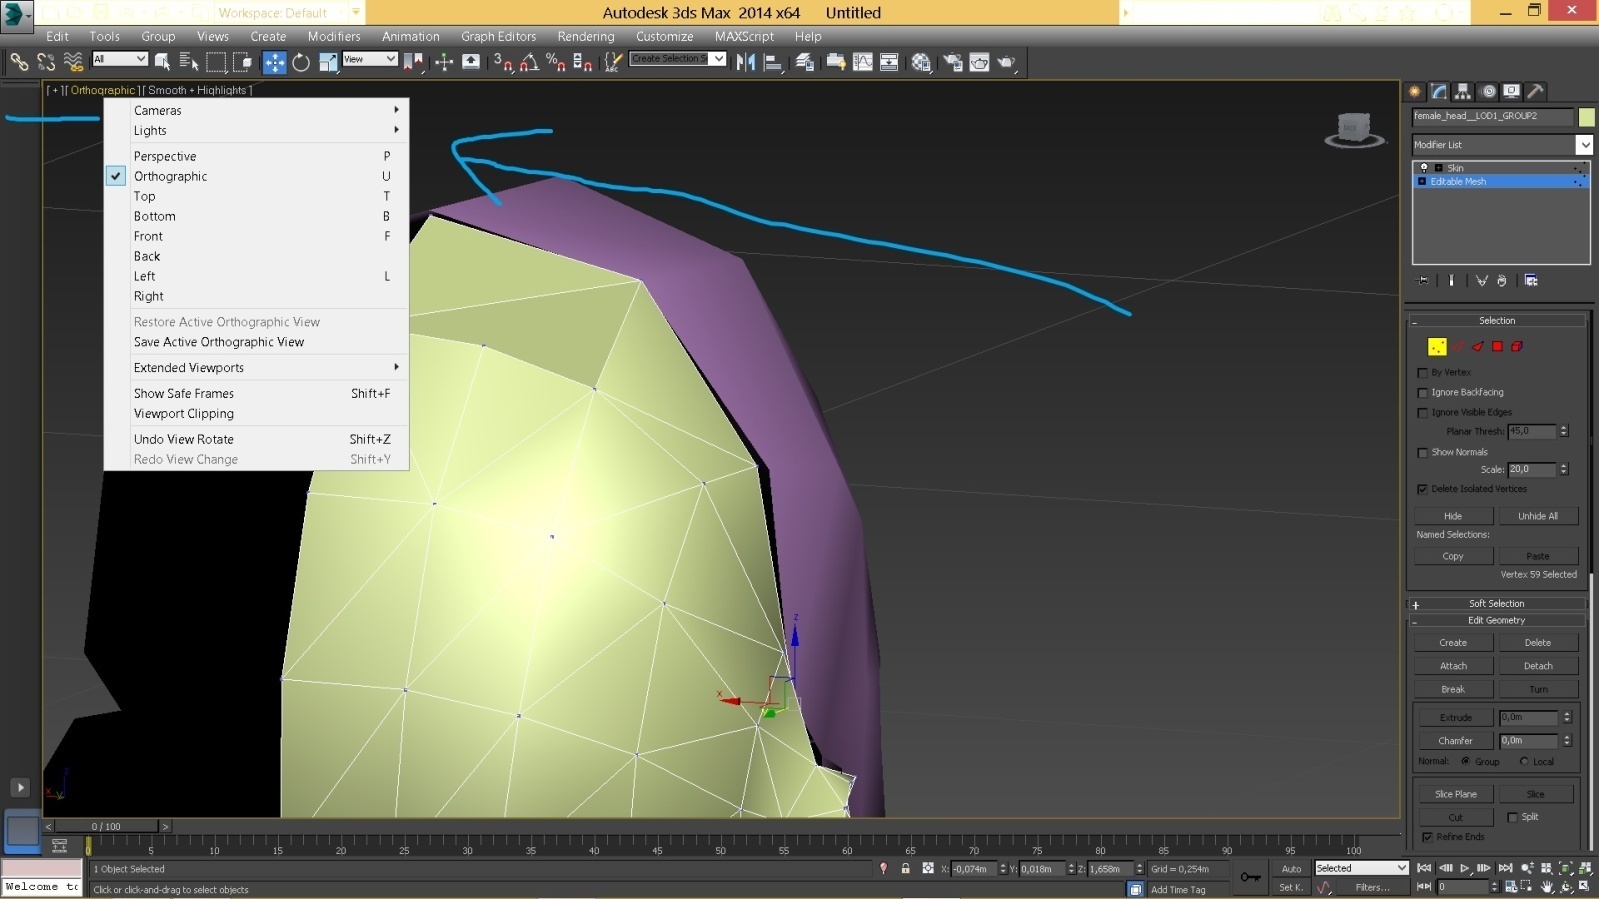Open the Modifiers menu
Viewport: 1599px width, 899px height.
[334, 36]
